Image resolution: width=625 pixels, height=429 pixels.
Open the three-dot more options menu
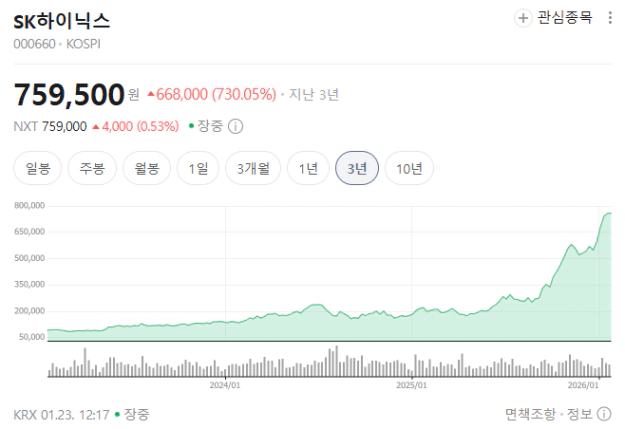click(x=610, y=18)
